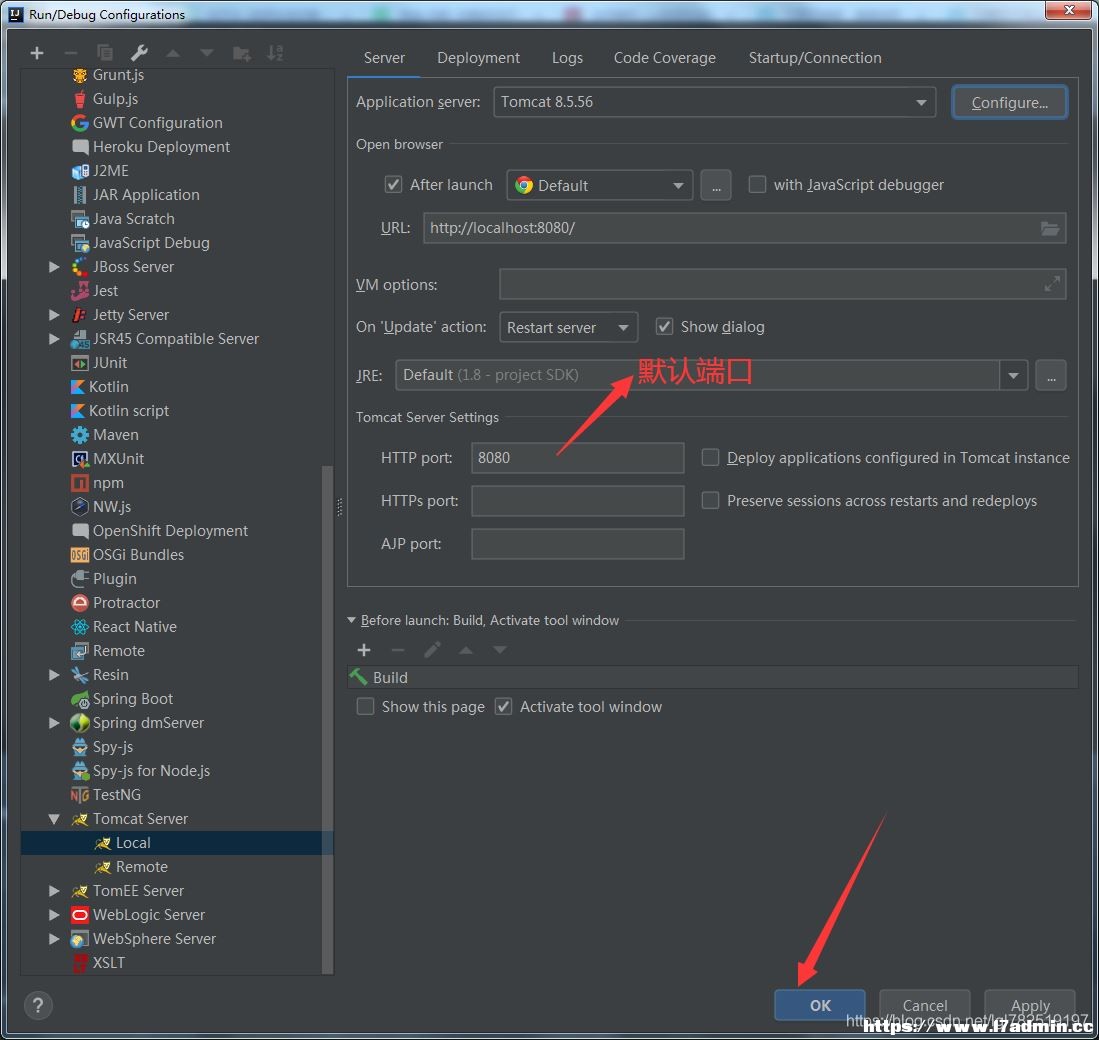Screen dimensions: 1099x1040
Task: Switch to the Logs tab
Action: [x=567, y=58]
